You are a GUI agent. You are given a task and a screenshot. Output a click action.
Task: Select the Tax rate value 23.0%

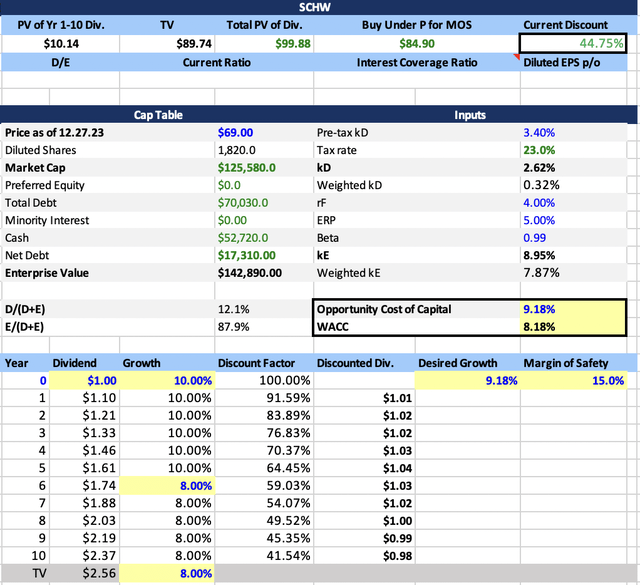(573, 150)
